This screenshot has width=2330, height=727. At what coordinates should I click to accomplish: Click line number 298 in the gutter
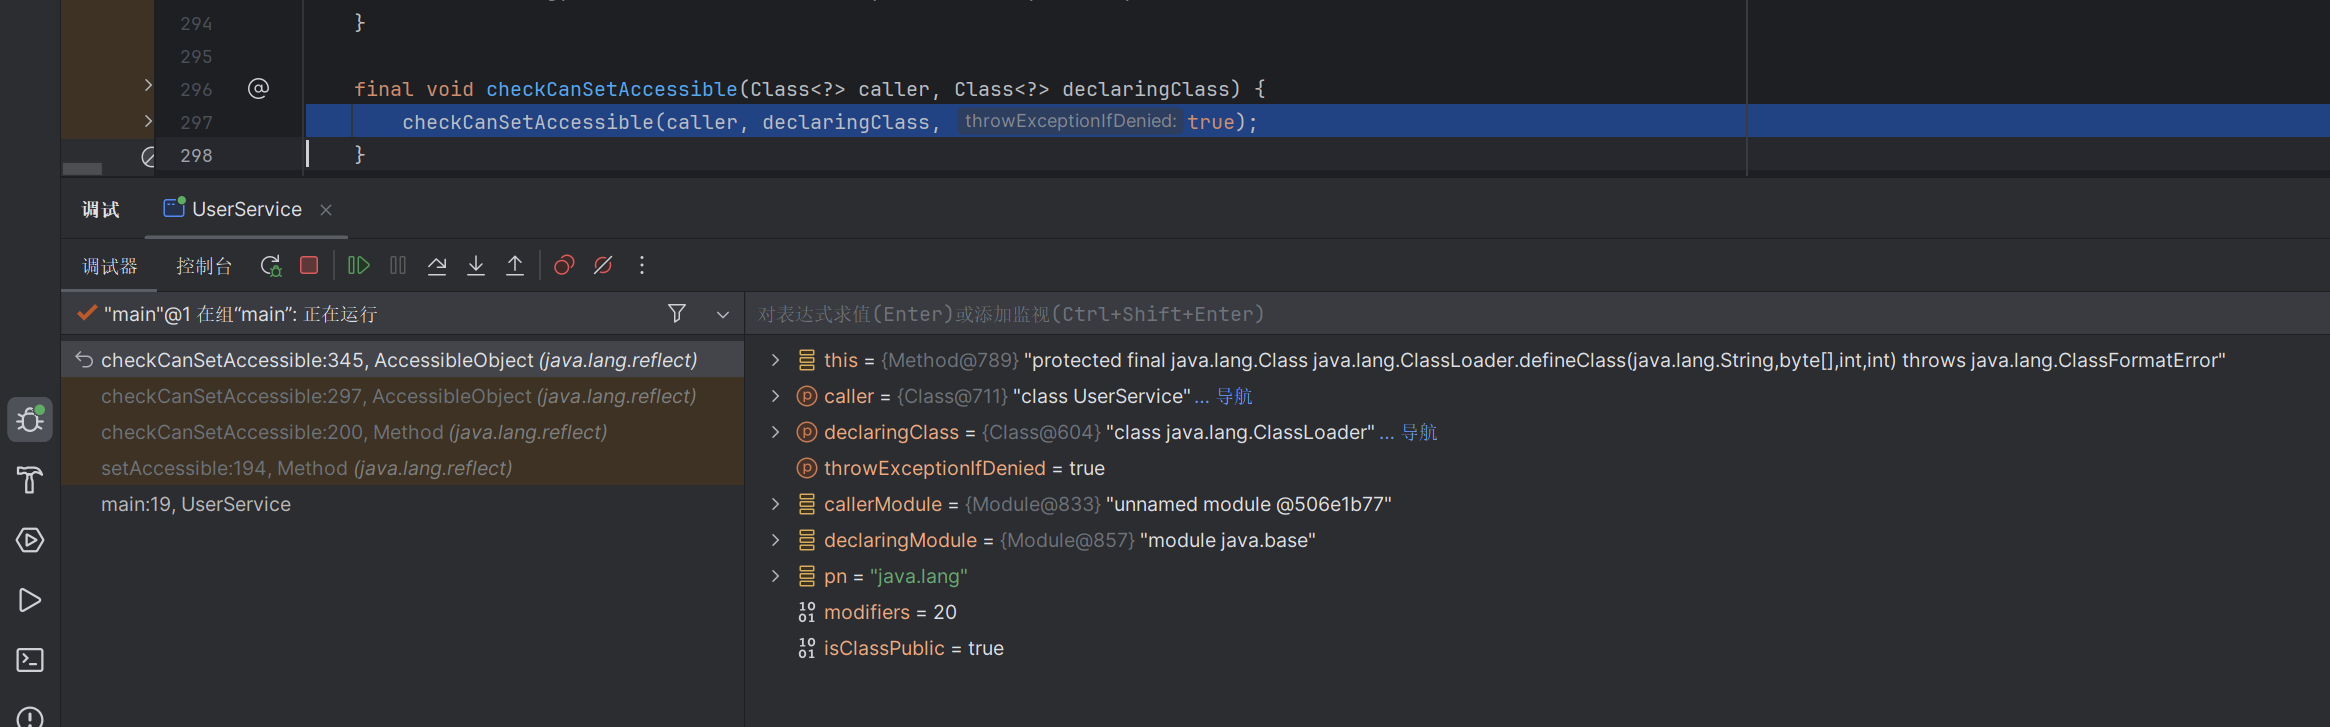tap(196, 155)
